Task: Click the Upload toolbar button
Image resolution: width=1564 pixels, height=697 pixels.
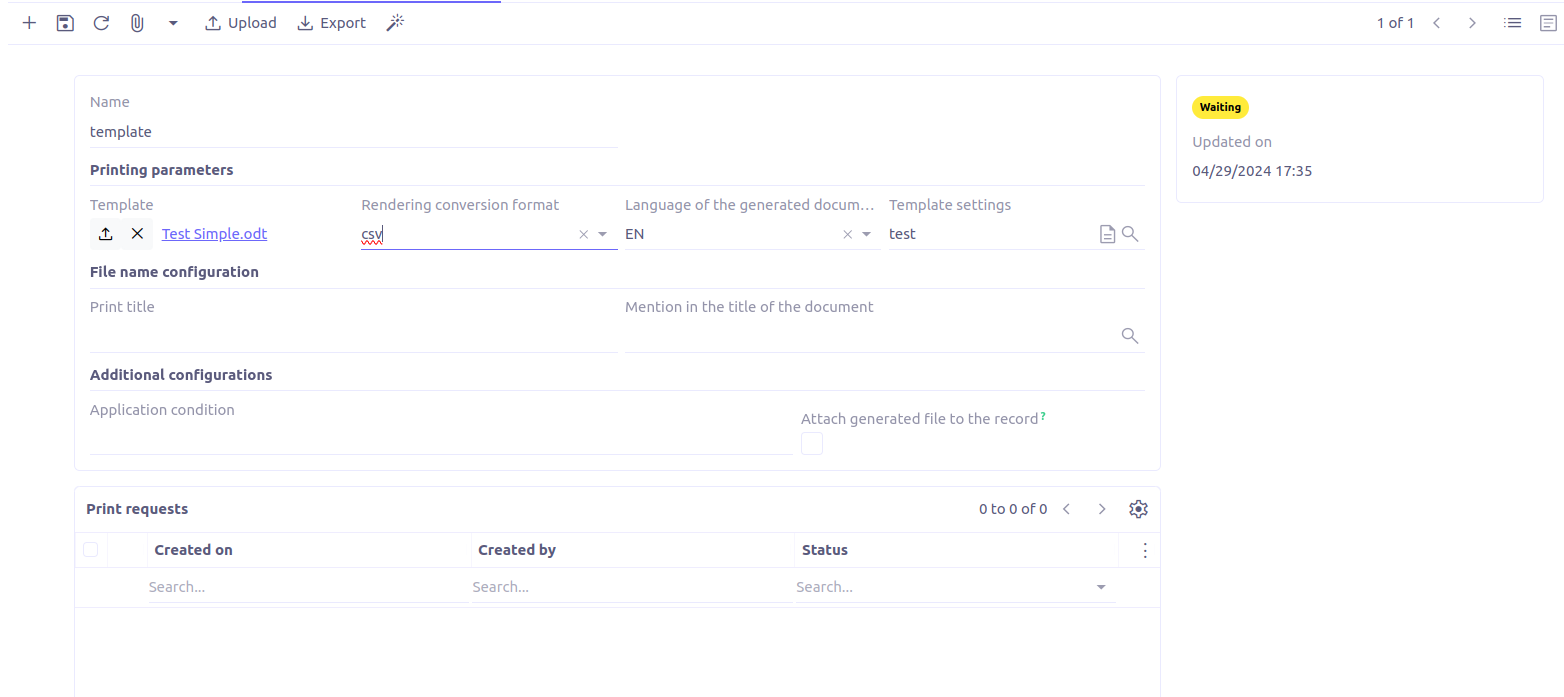Action: coord(240,23)
